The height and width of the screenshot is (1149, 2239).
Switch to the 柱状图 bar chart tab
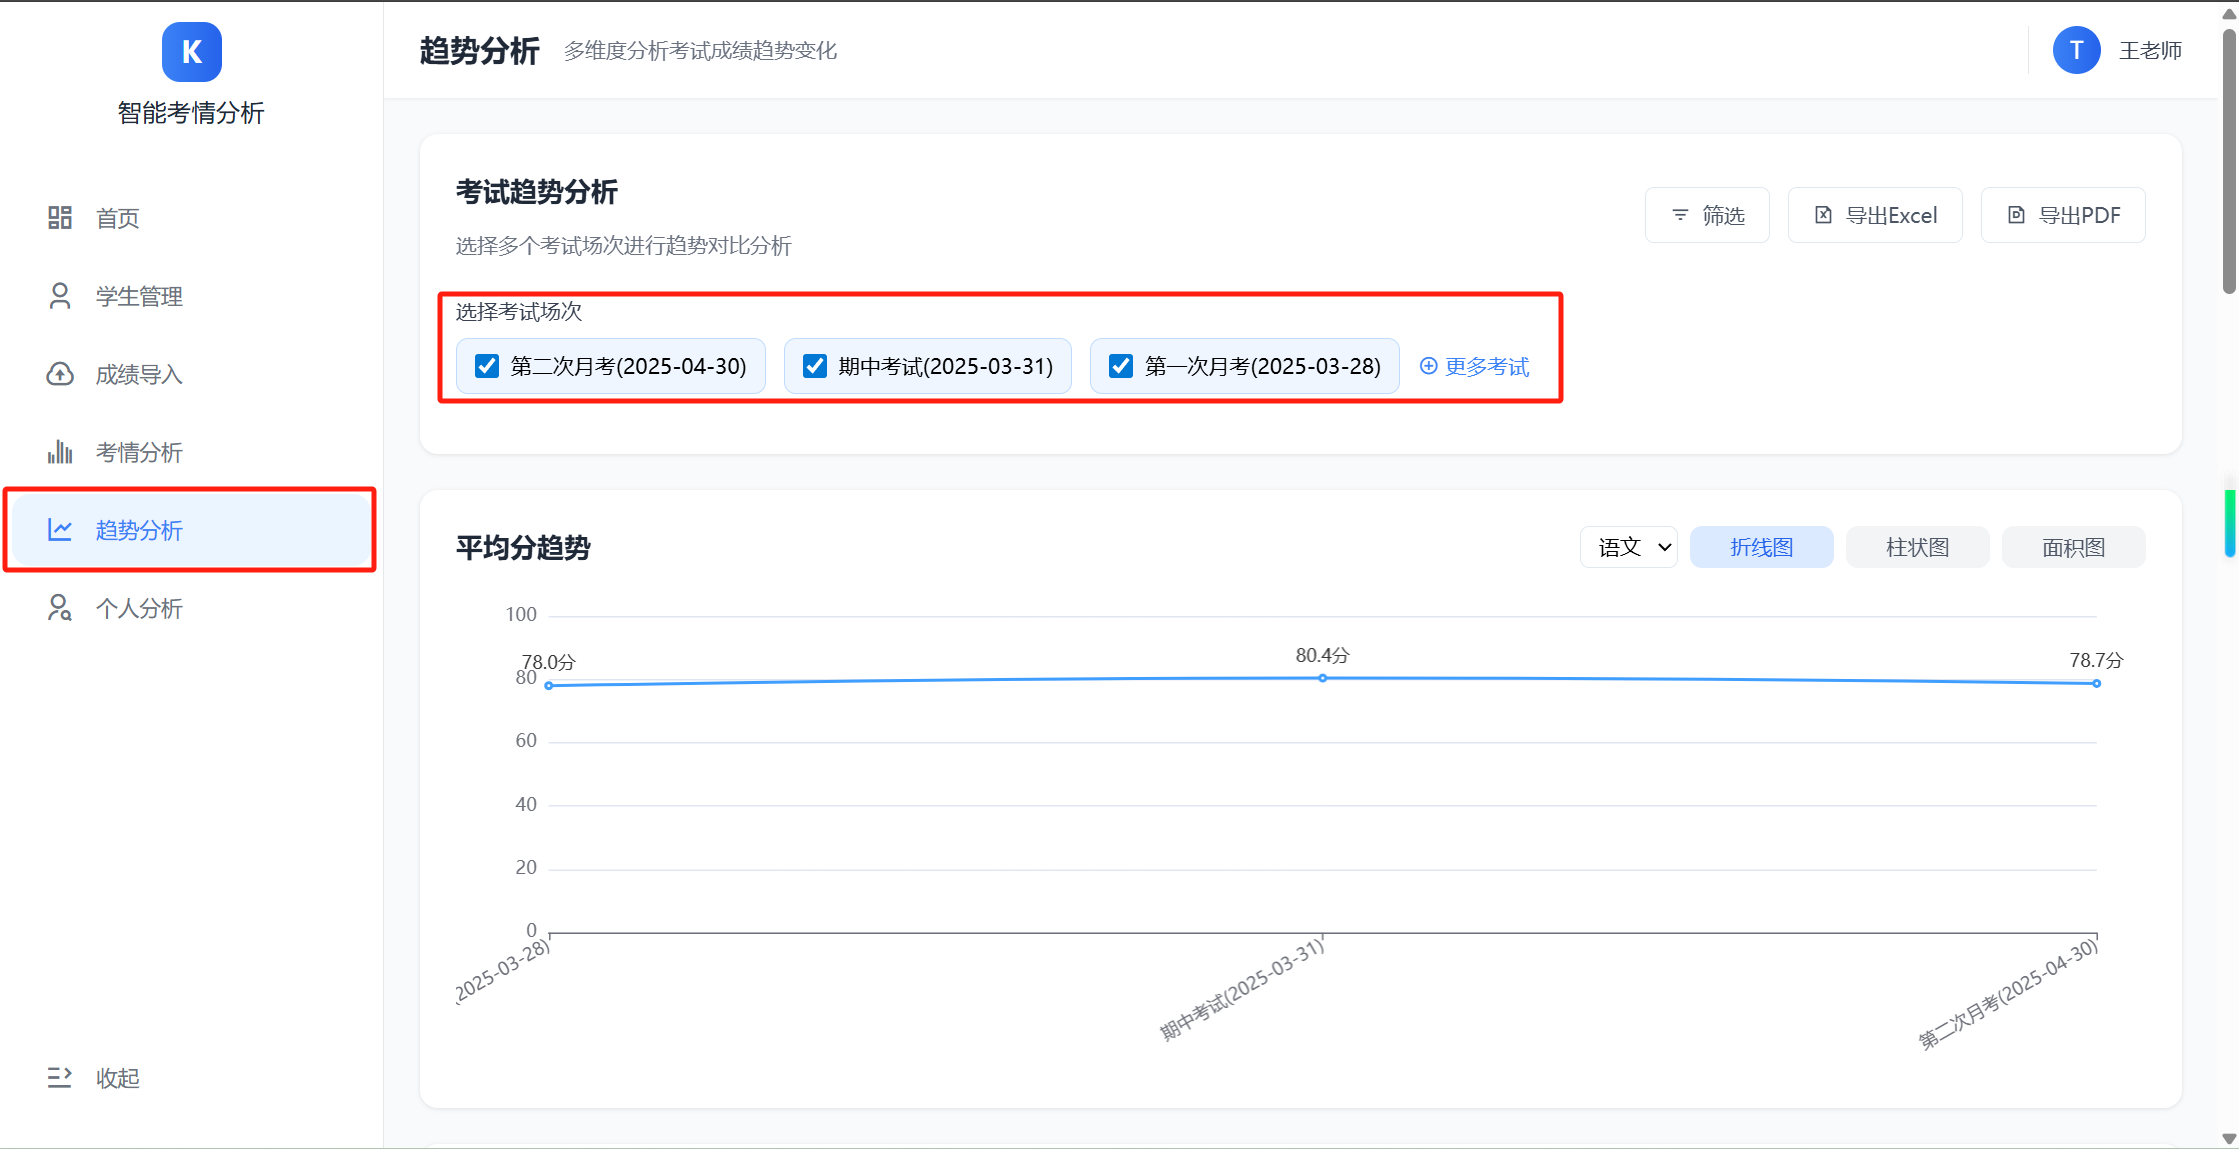tap(1916, 547)
